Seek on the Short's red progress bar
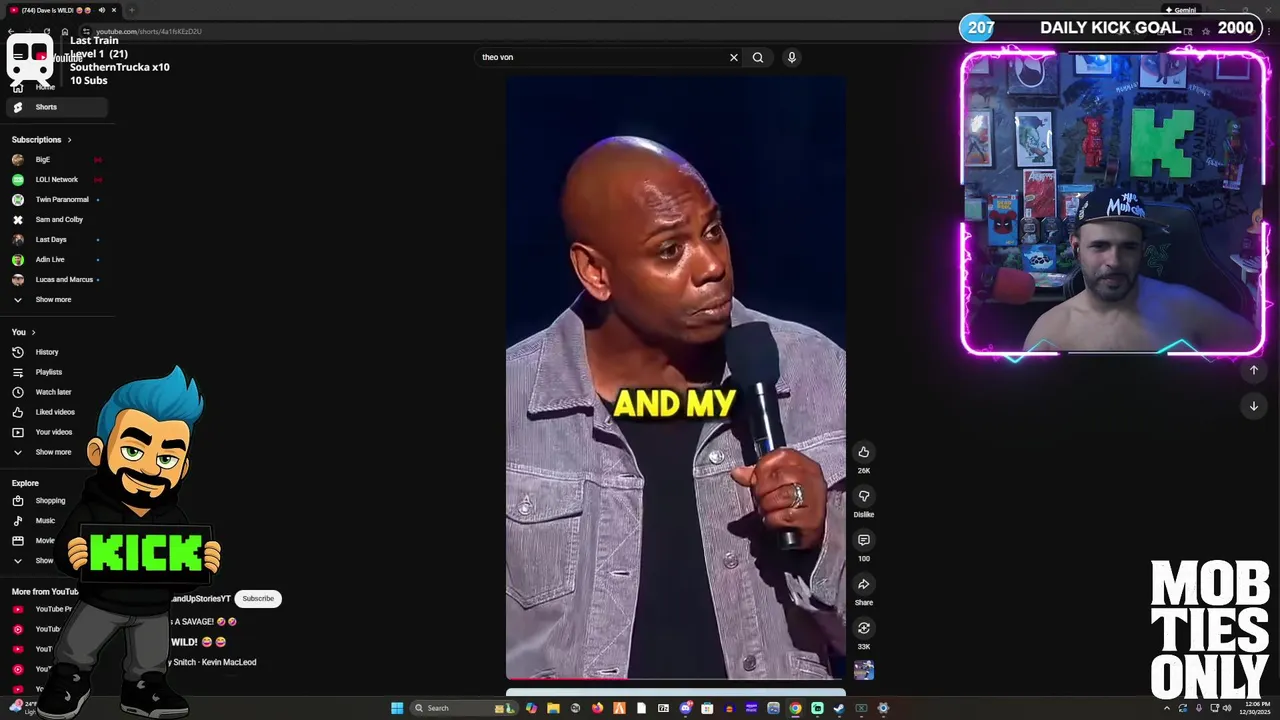Viewport: 1280px width, 720px height. (675, 679)
